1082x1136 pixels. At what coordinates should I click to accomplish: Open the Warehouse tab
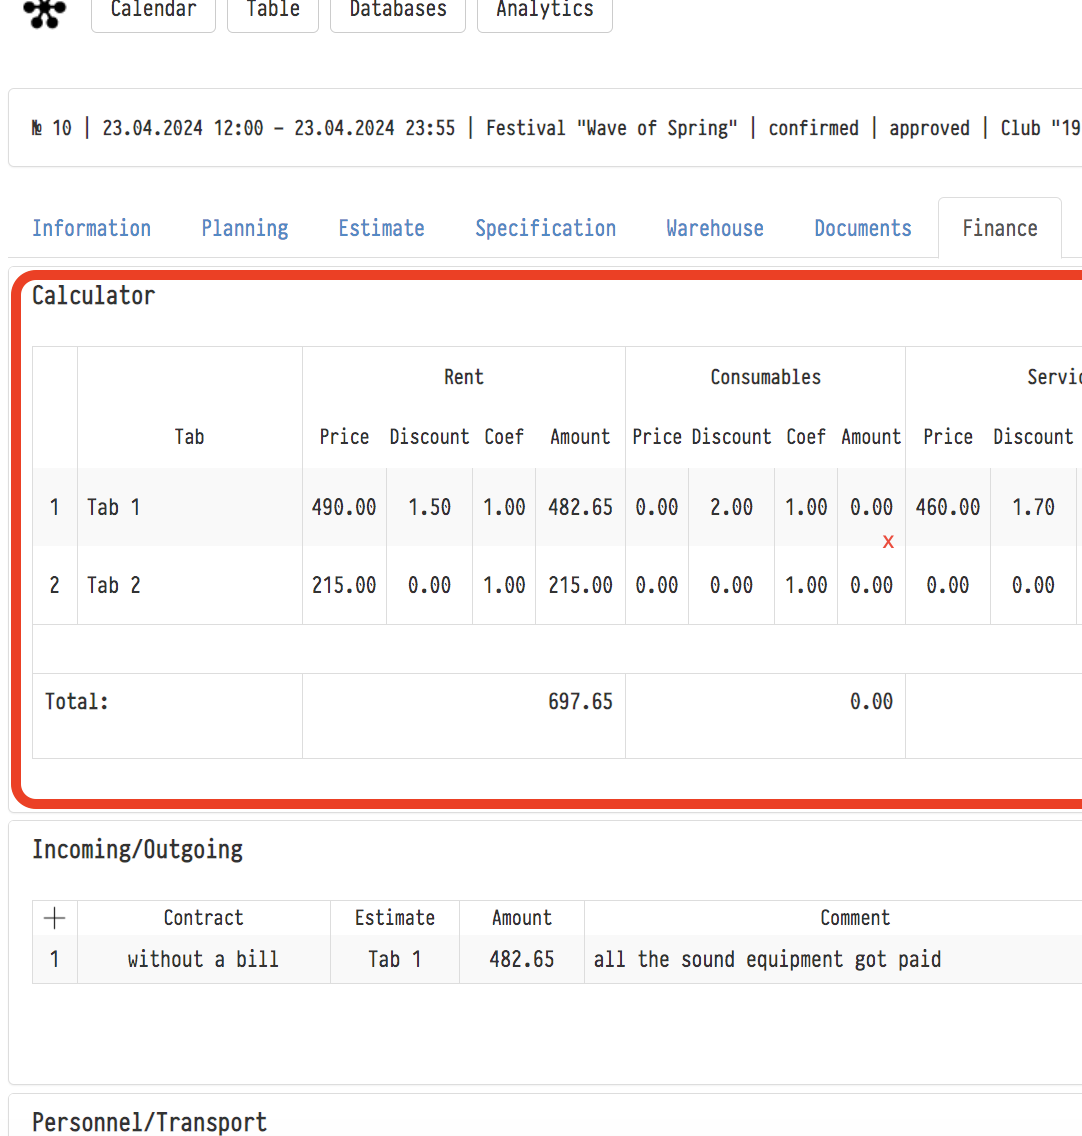click(715, 228)
